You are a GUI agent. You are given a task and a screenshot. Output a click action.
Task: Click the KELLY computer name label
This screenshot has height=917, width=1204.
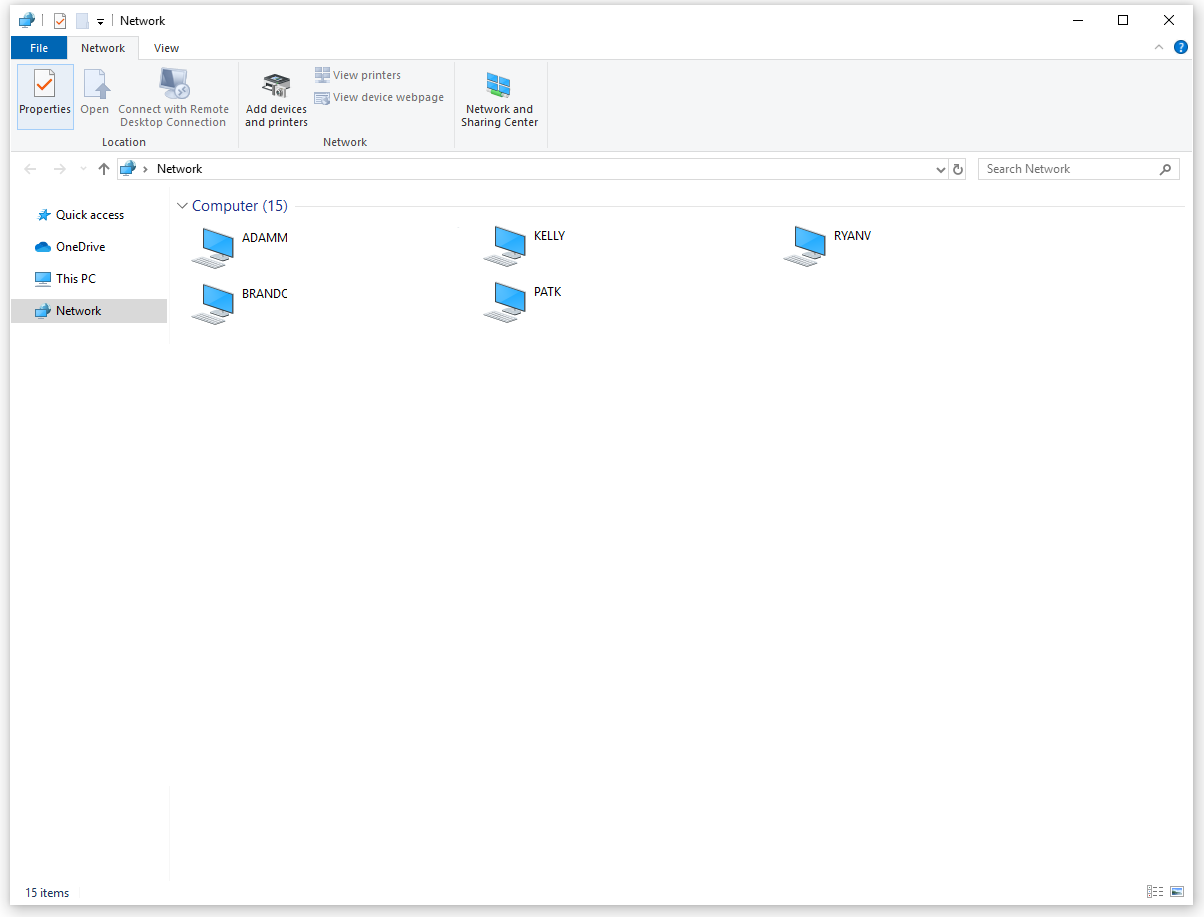point(550,236)
